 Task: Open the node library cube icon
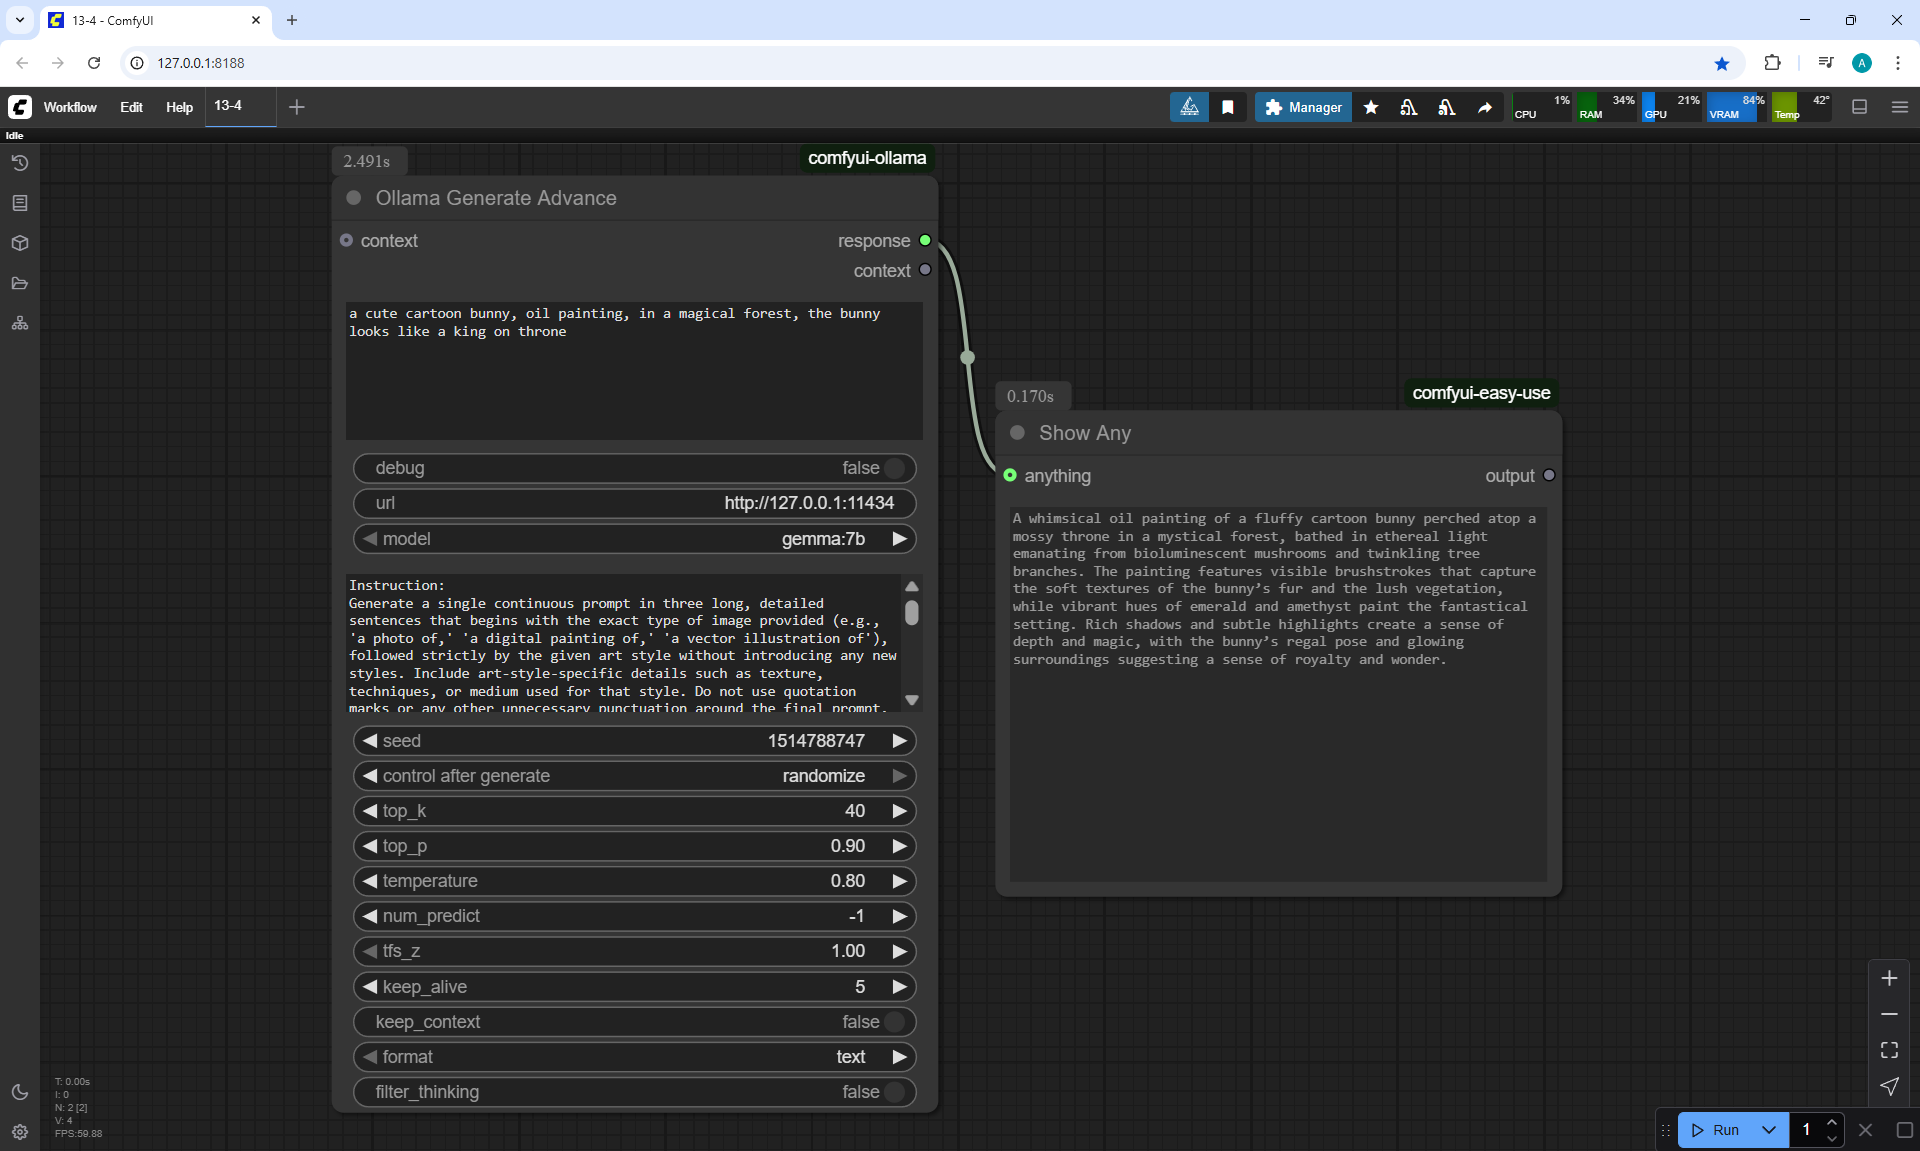click(x=20, y=243)
